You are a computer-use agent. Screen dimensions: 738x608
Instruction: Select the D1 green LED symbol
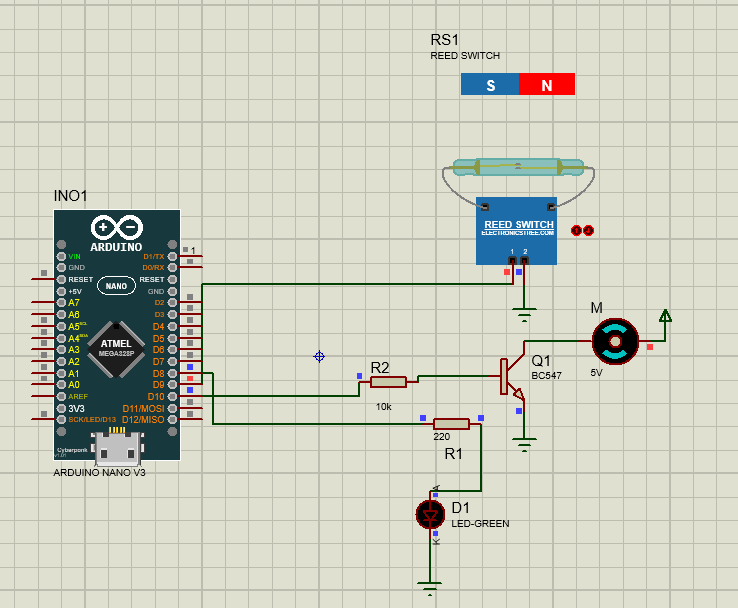pyautogui.click(x=430, y=514)
